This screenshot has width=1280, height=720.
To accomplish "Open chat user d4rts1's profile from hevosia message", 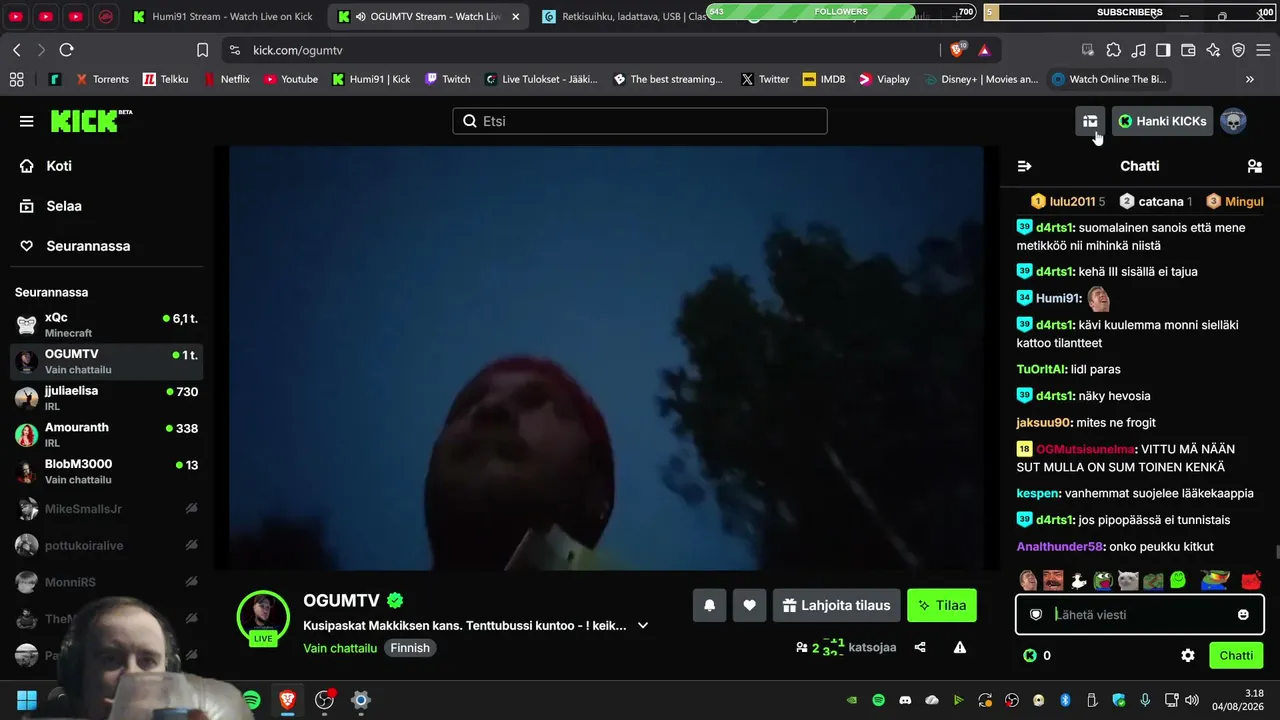I will tap(1054, 396).
